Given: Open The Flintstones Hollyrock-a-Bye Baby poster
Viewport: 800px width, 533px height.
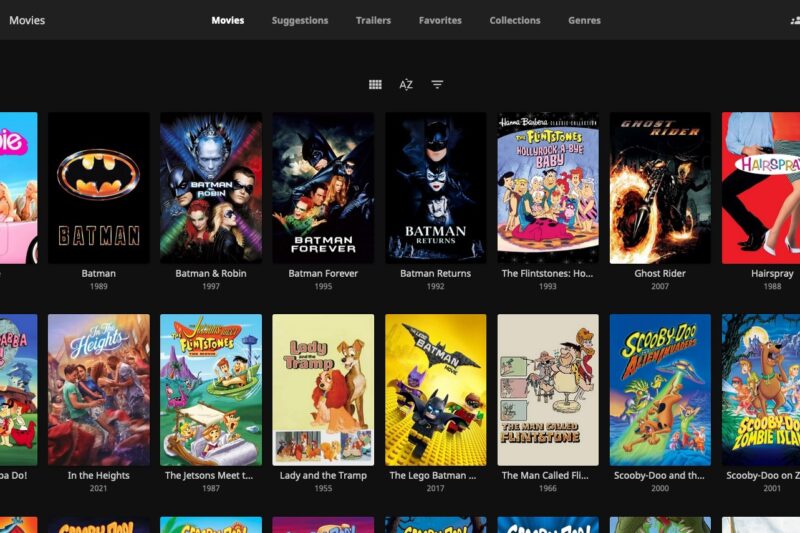Looking at the screenshot, I should coord(548,188).
